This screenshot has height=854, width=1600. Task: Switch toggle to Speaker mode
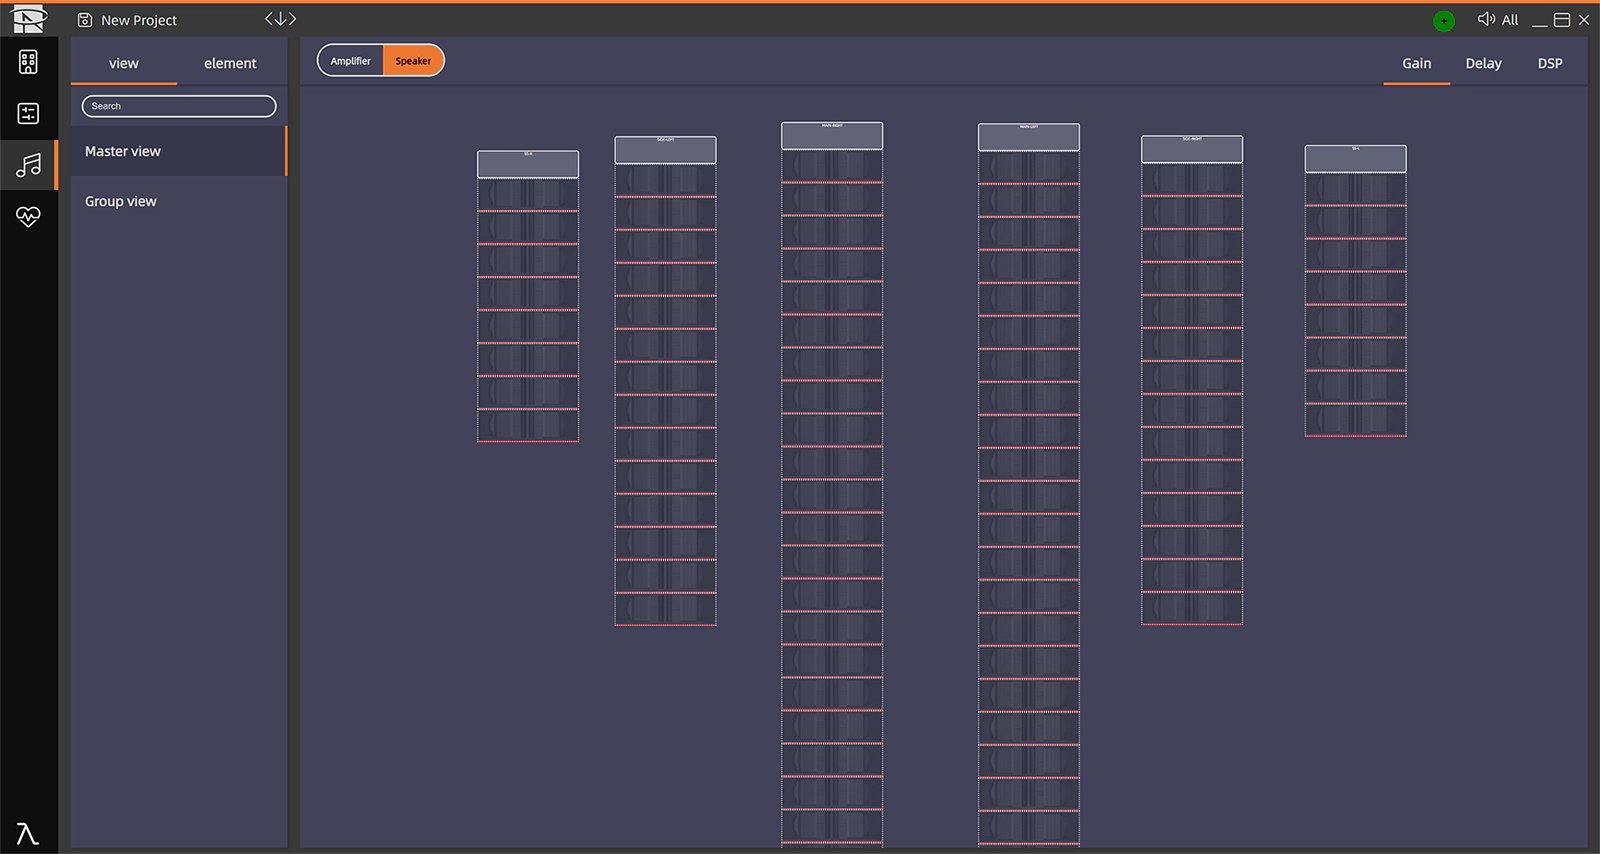413,61
